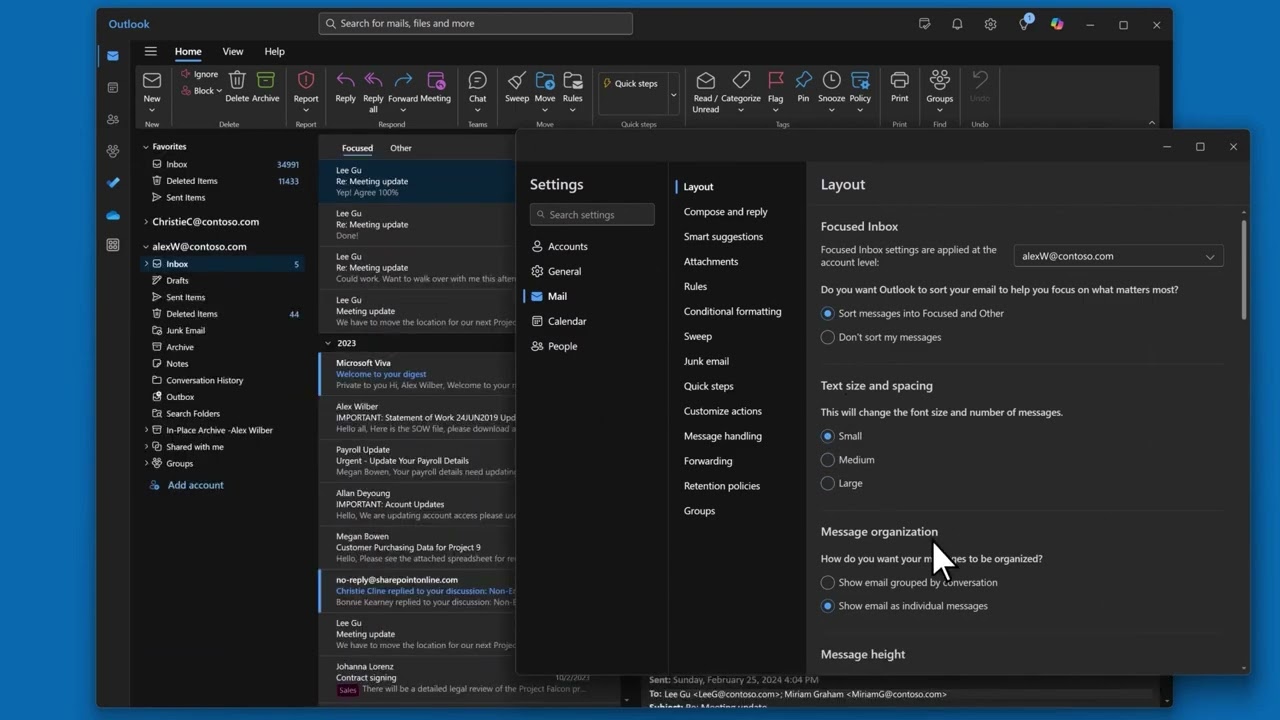Image resolution: width=1280 pixels, height=720 pixels.
Task: Open the alexW@contoso.com account dropdown
Action: pos(1118,256)
